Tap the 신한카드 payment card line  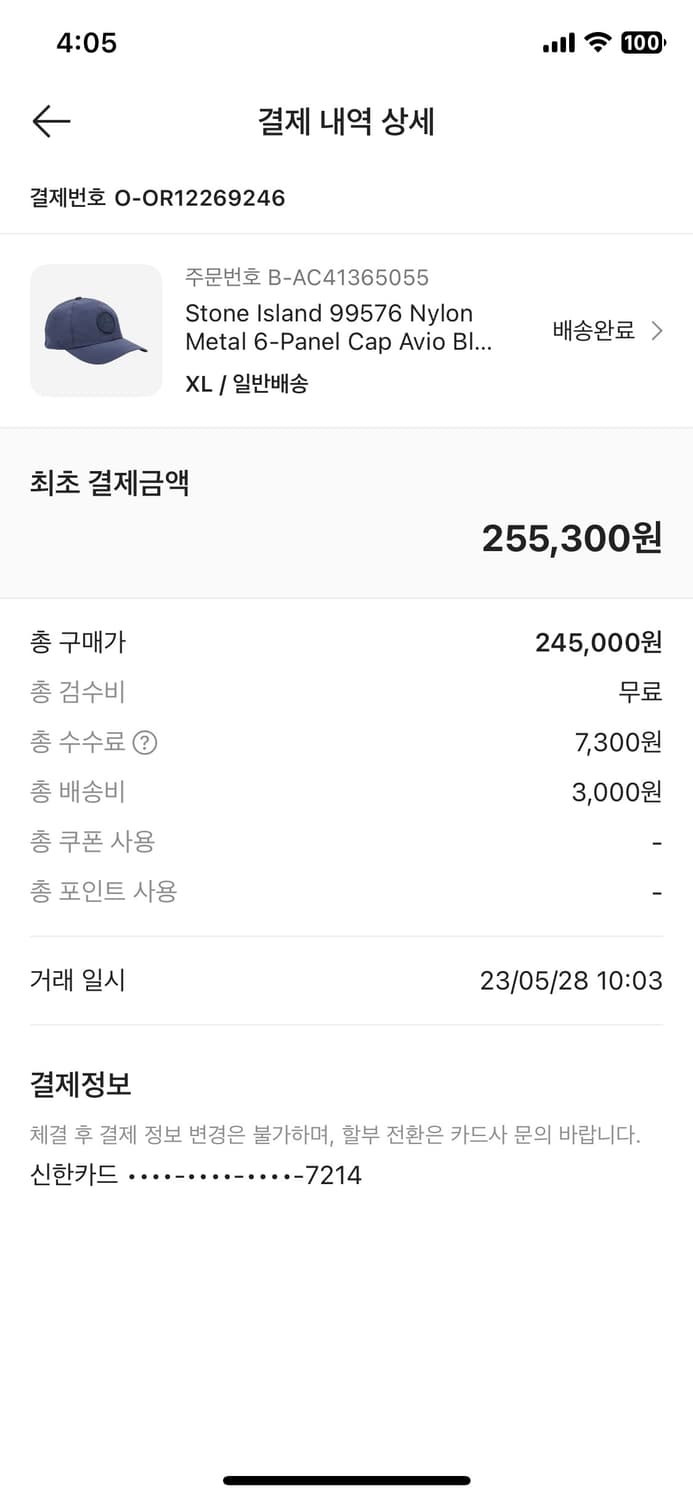196,1175
